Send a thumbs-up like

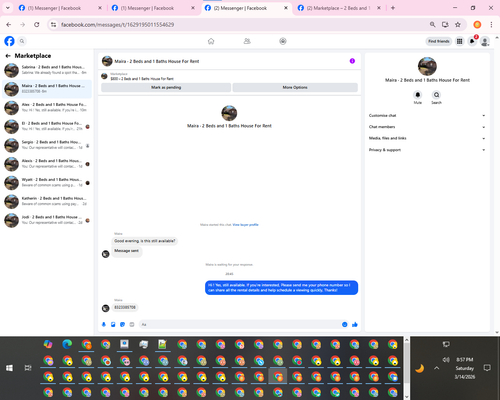pos(355,324)
